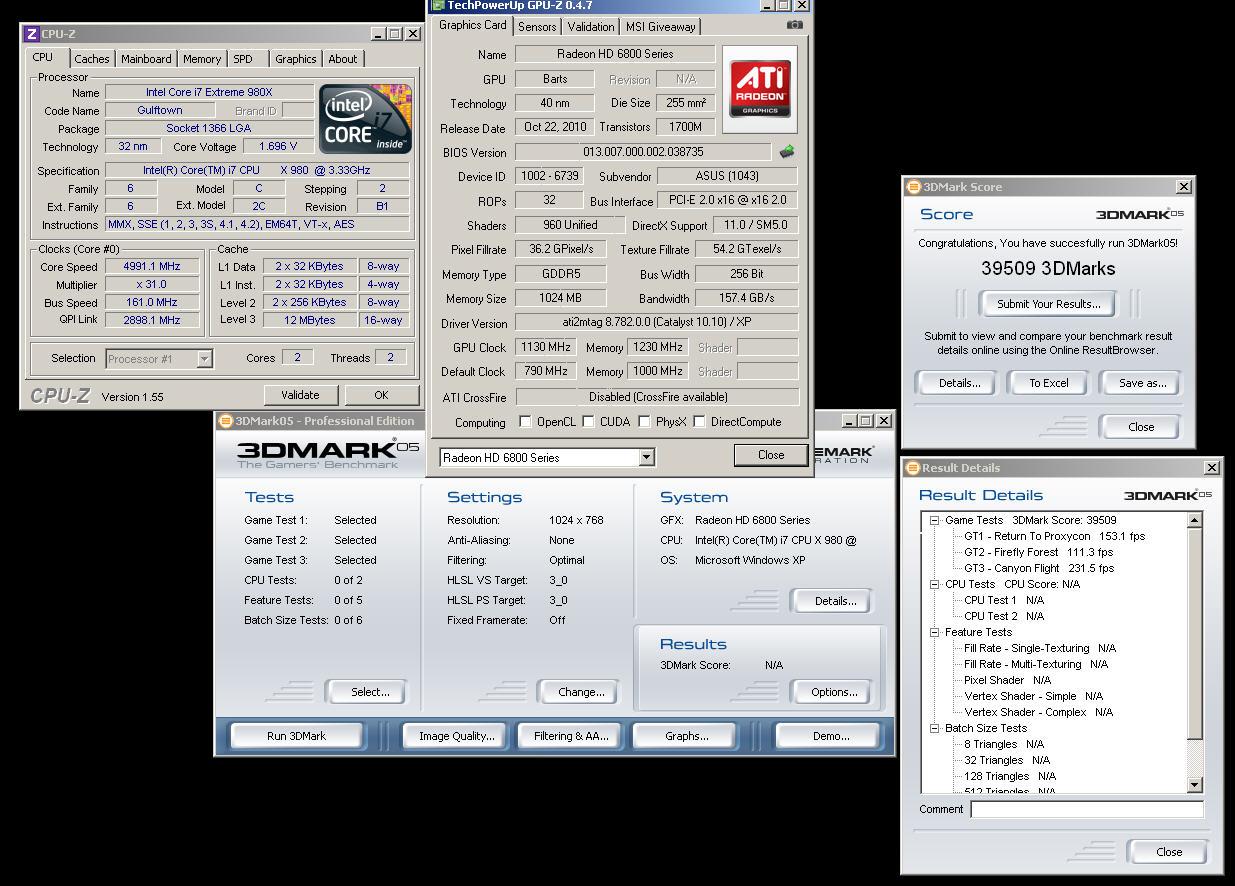This screenshot has width=1235, height=886.
Task: Toggle the DirectCompute checkbox
Action: tap(699, 422)
